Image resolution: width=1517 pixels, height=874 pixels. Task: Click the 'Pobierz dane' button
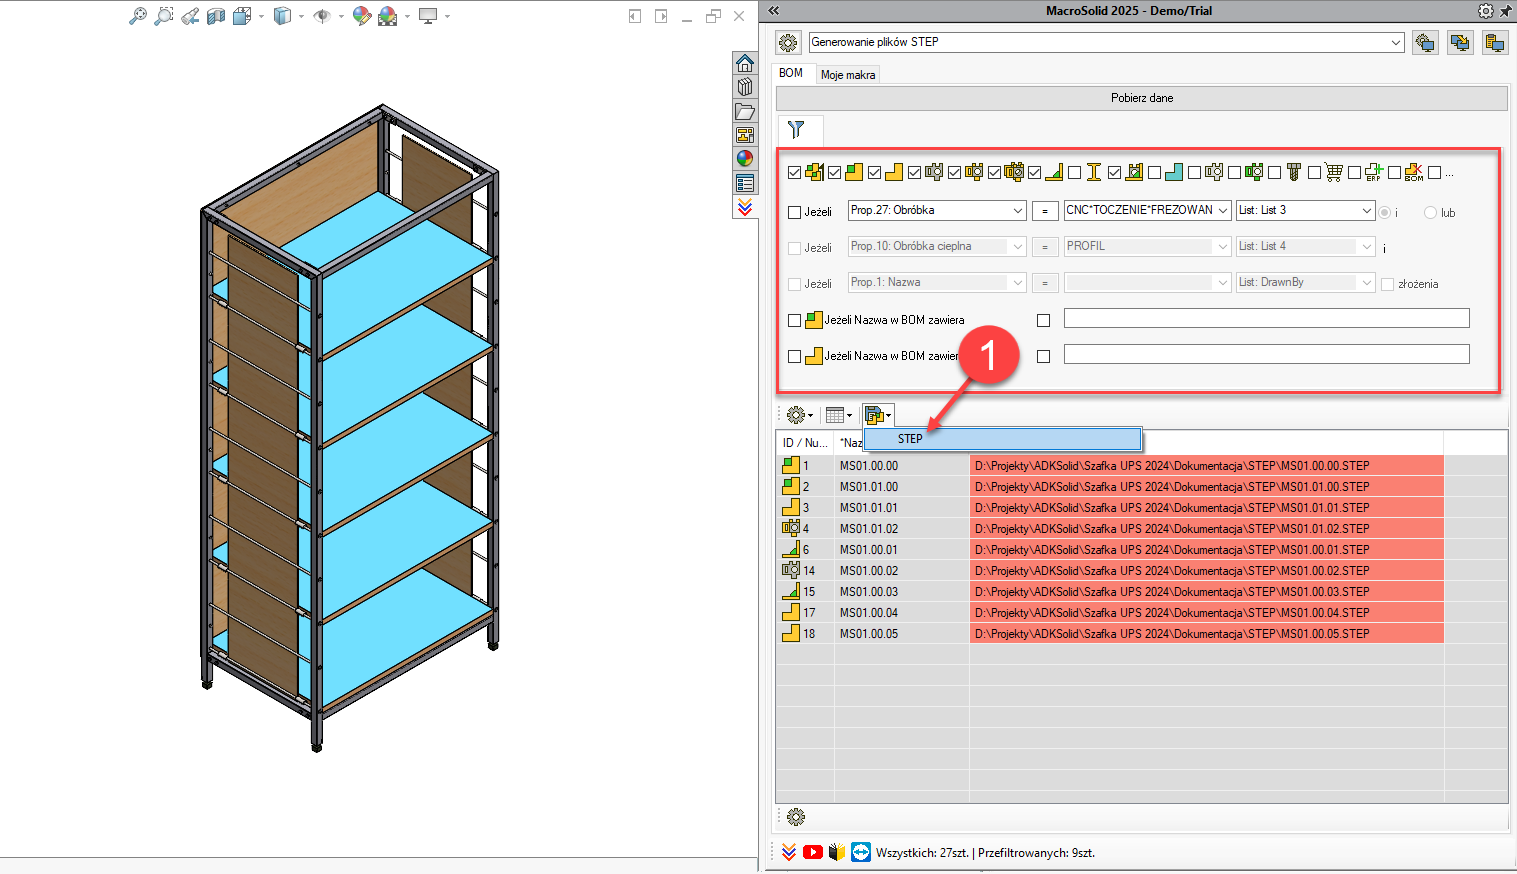1142,98
